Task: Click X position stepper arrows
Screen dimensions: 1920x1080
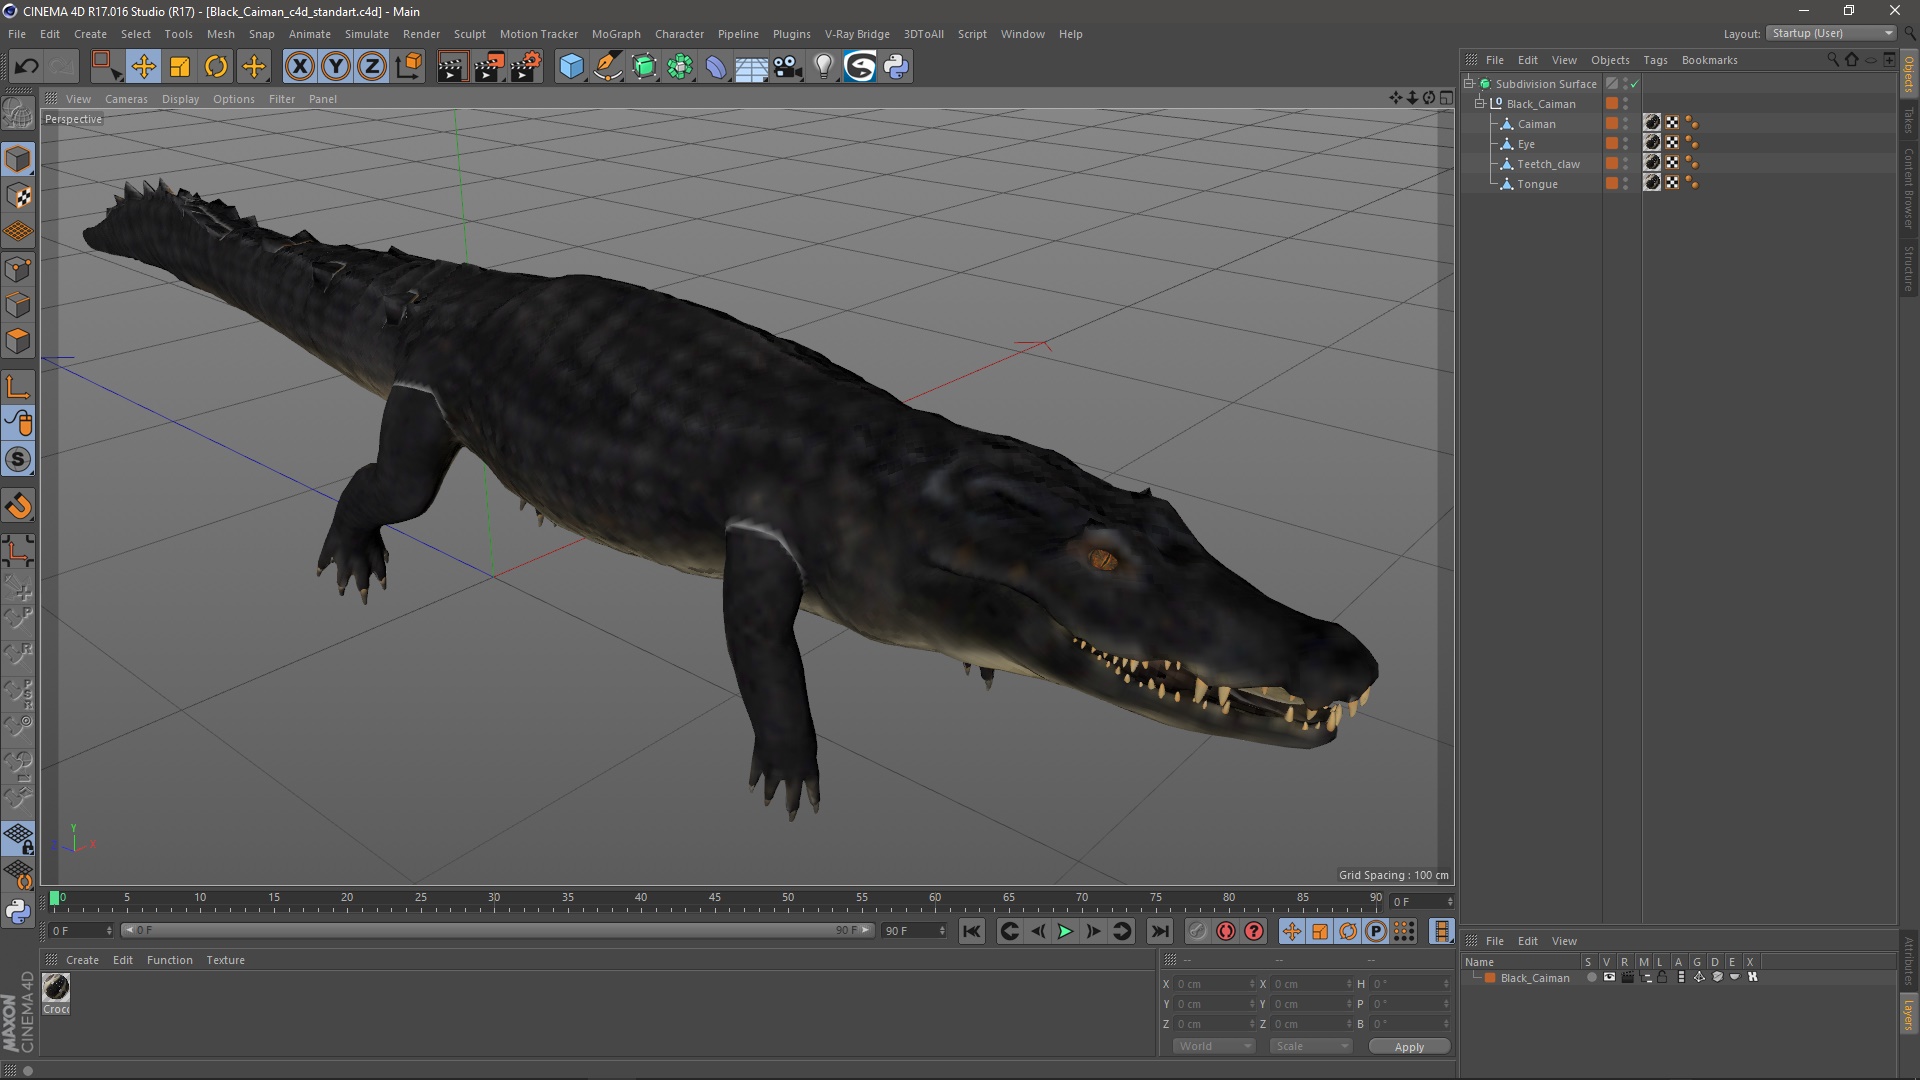Action: (x=1251, y=984)
